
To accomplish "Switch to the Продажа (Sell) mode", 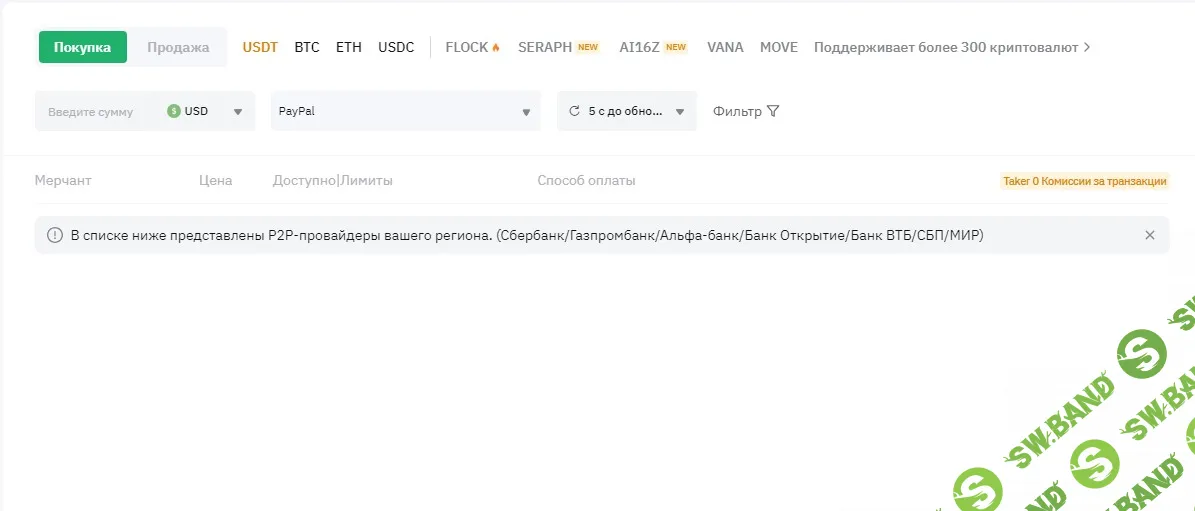I will (x=178, y=47).
